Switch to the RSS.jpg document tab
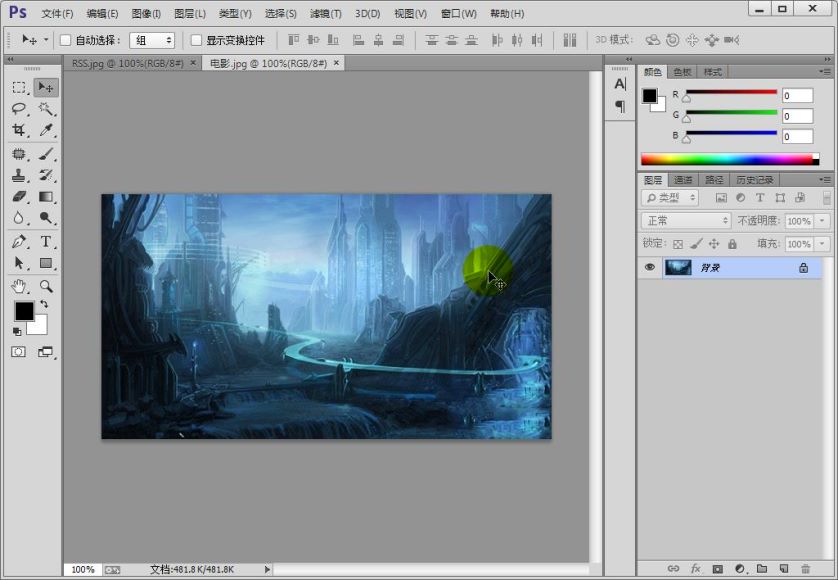Viewport: 838px width, 580px height. click(x=128, y=63)
